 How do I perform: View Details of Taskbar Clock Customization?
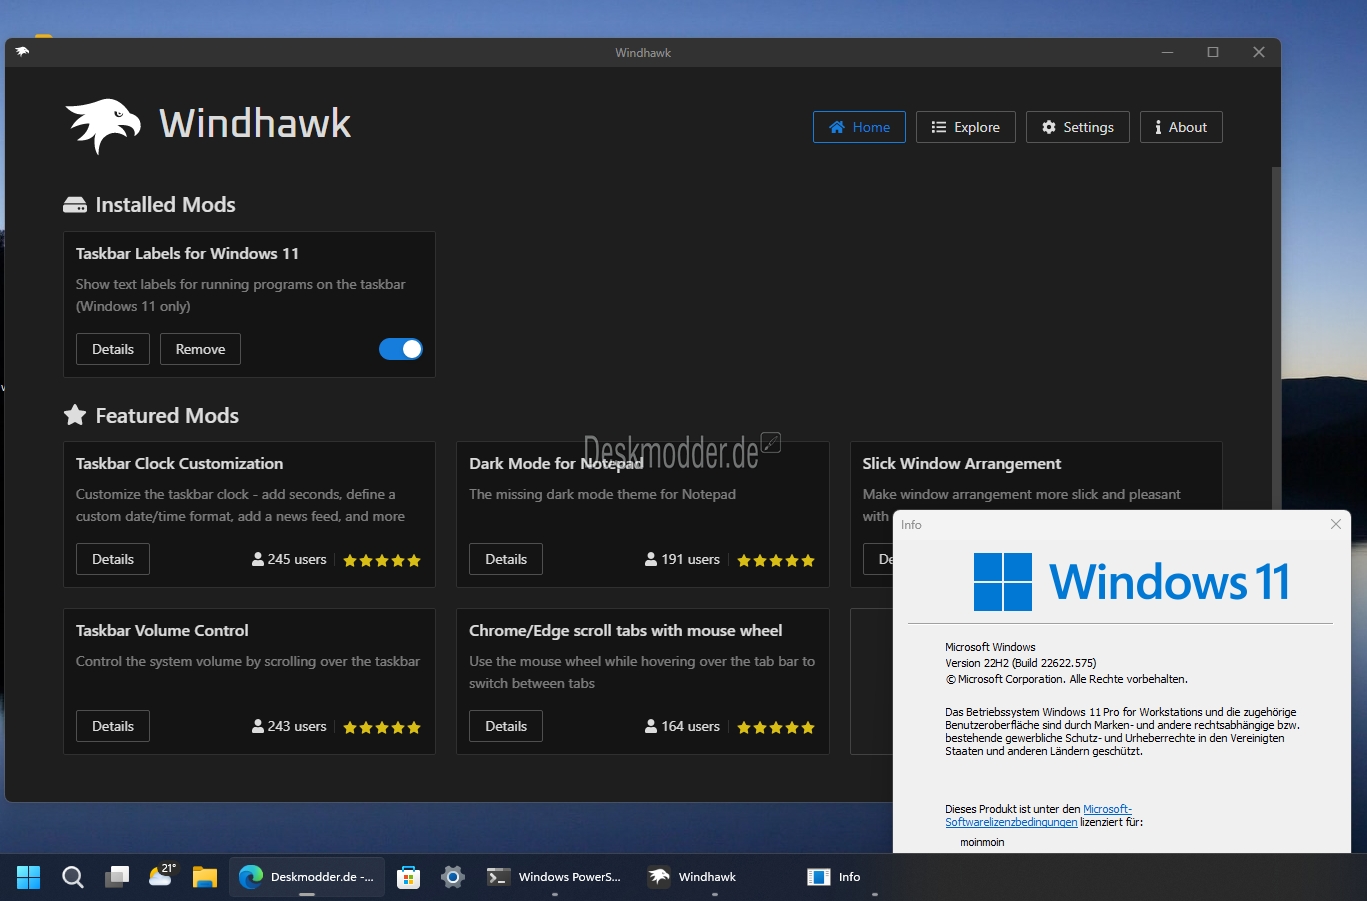(113, 559)
